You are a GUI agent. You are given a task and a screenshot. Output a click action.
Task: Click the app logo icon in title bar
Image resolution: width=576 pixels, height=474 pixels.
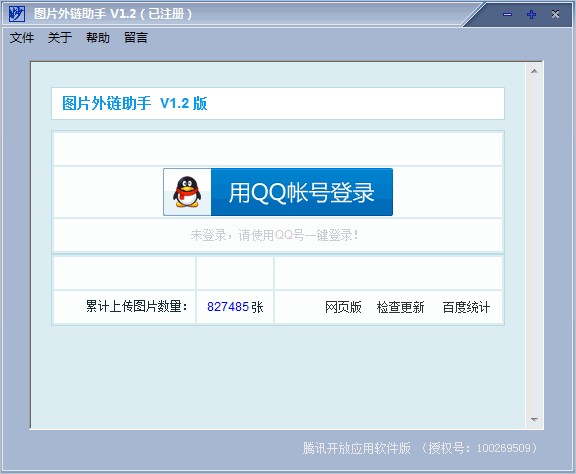point(17,14)
